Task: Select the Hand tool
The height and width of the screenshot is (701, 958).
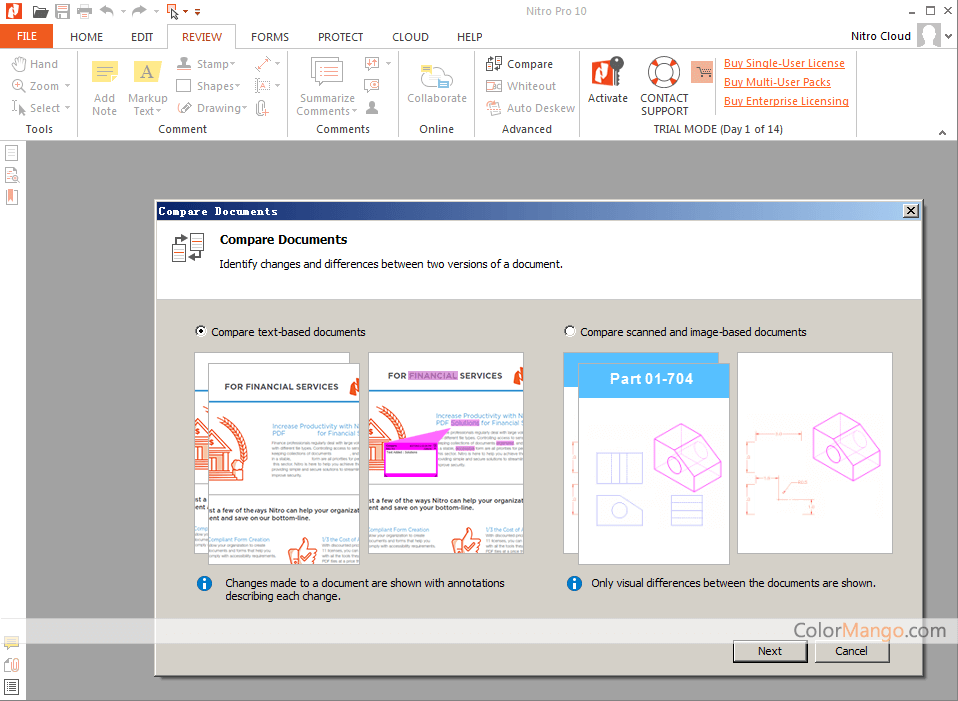Action: coord(35,64)
